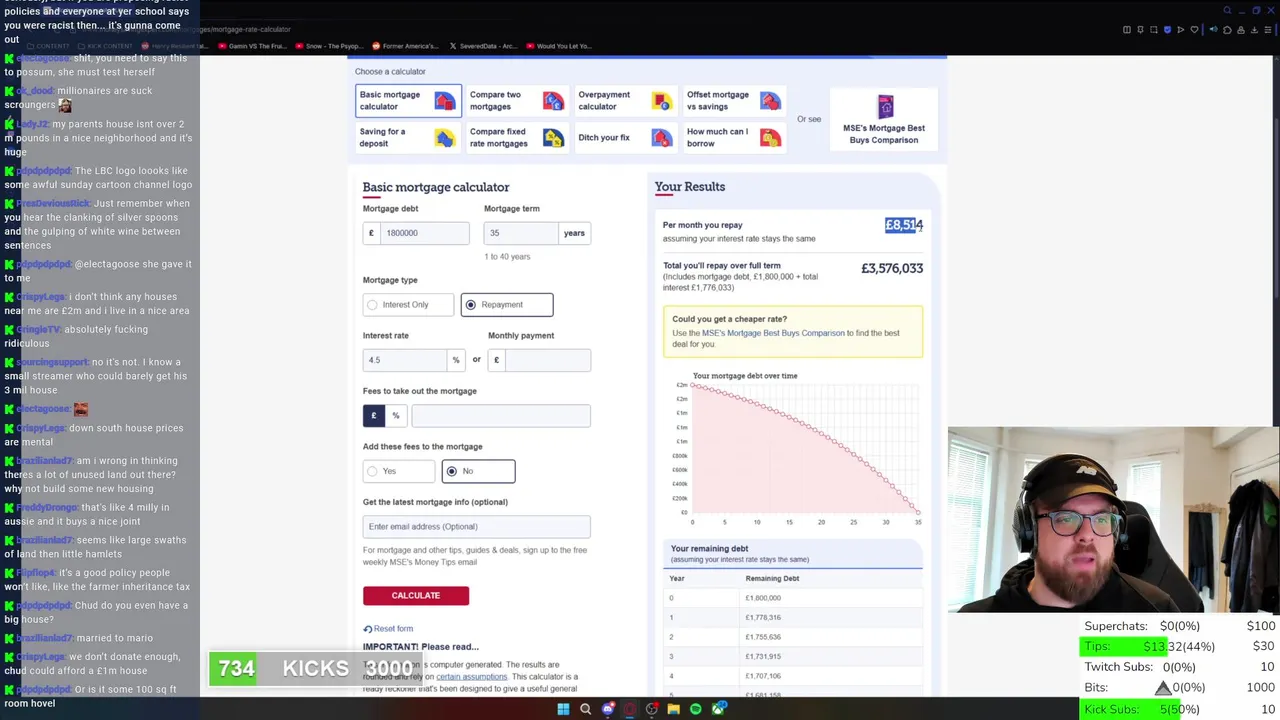Click the Reset form link

(388, 629)
